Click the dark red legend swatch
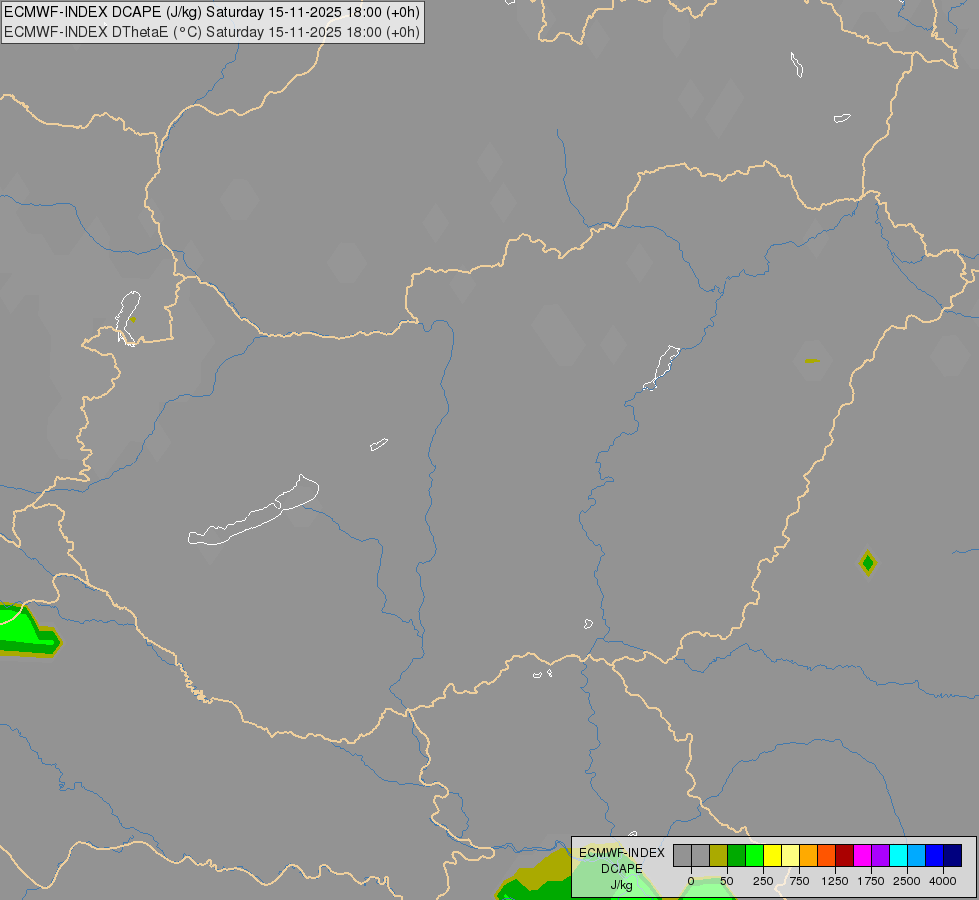This screenshot has height=900, width=979. pos(845,856)
